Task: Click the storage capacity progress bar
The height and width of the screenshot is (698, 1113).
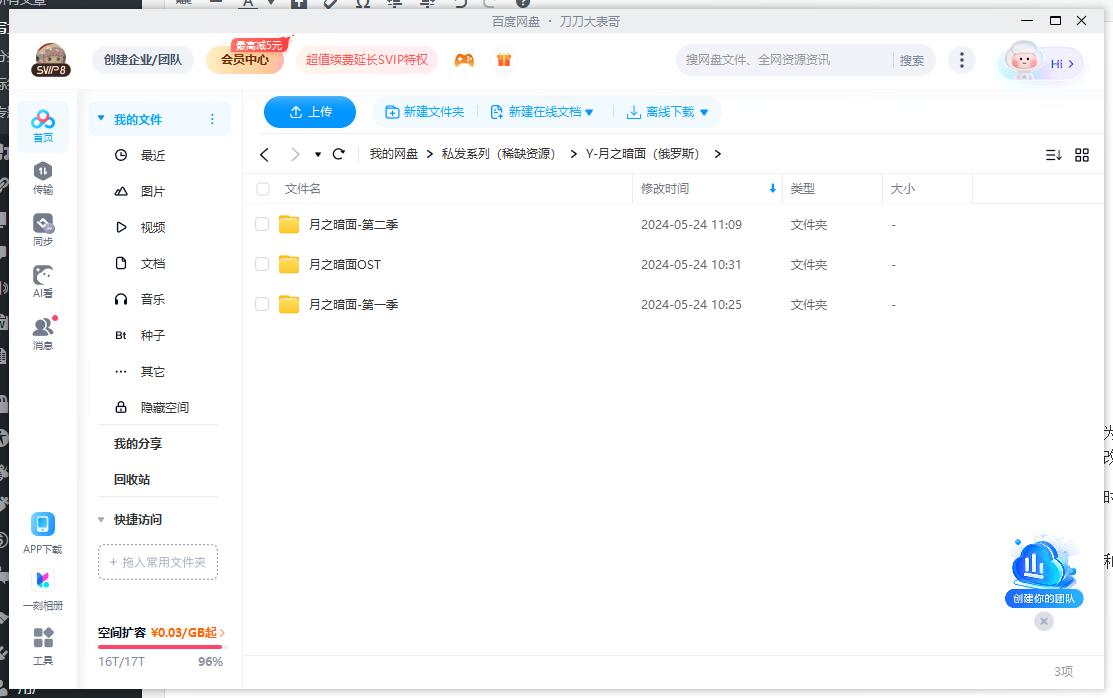Action: [x=158, y=645]
